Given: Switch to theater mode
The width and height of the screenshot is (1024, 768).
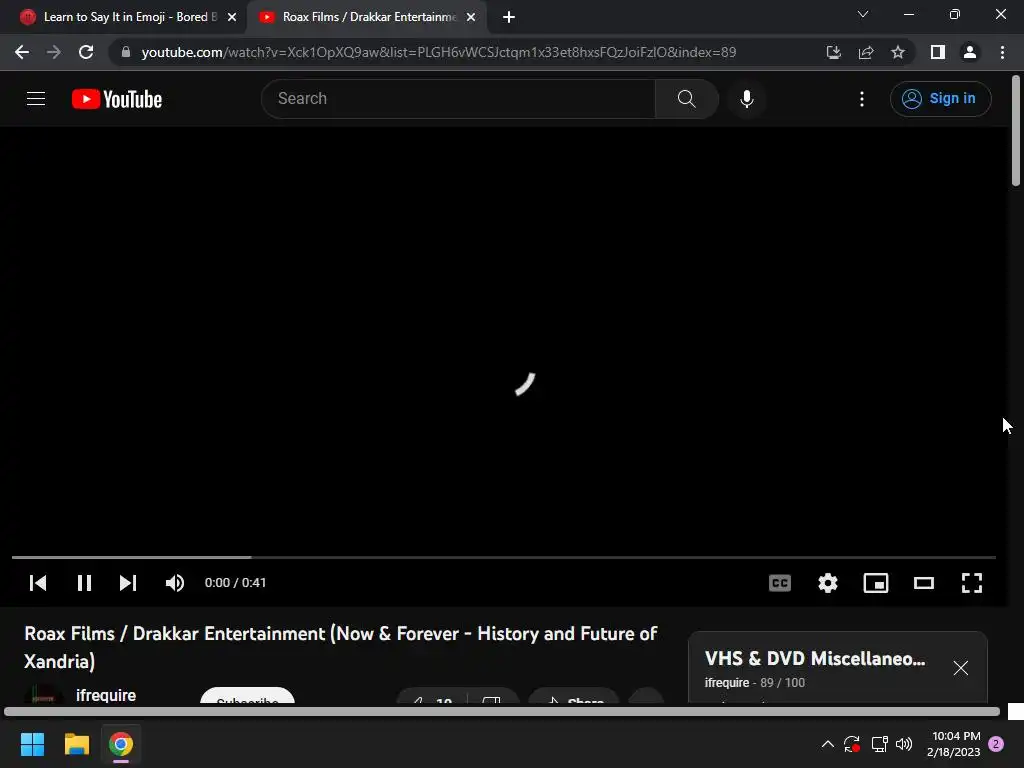Looking at the screenshot, I should (x=923, y=583).
